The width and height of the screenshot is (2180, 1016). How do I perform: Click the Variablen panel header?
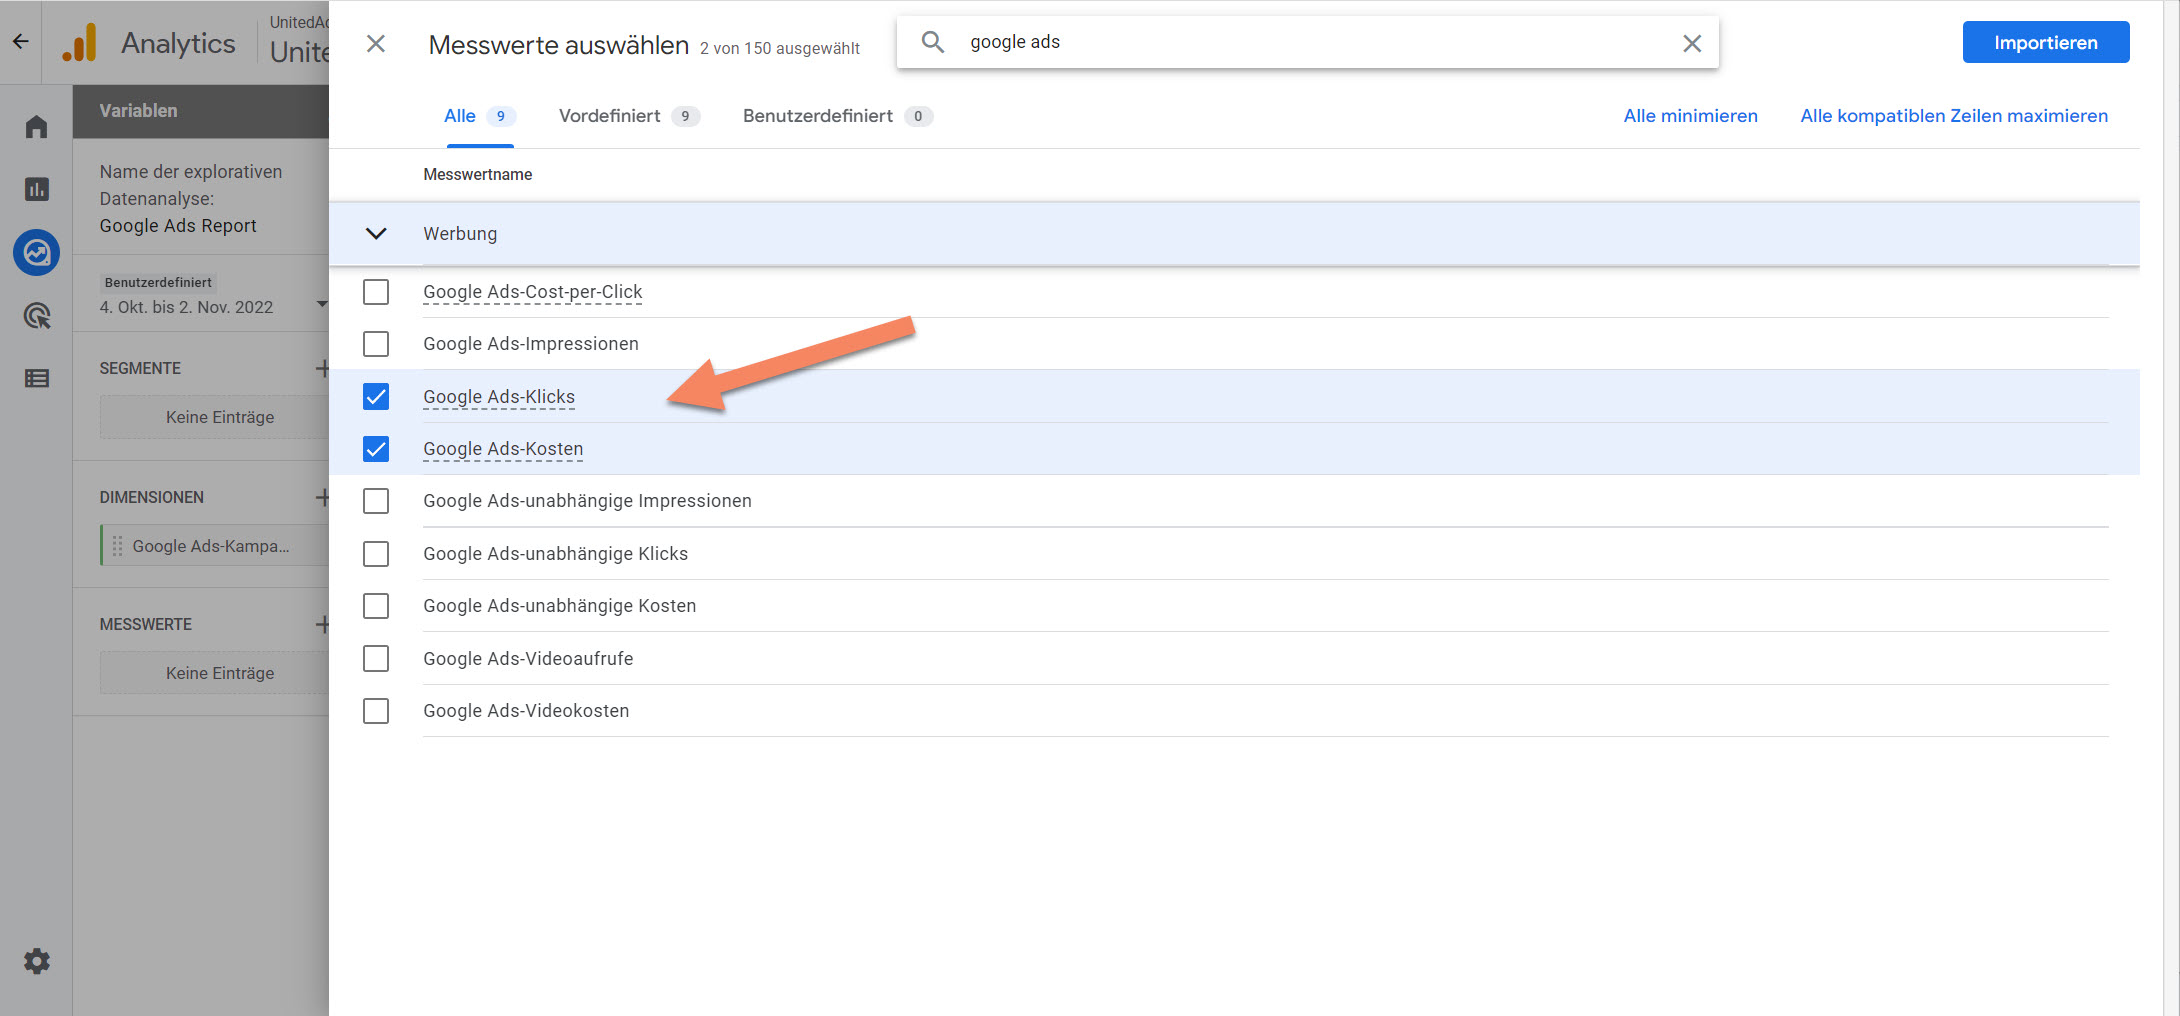(x=201, y=111)
